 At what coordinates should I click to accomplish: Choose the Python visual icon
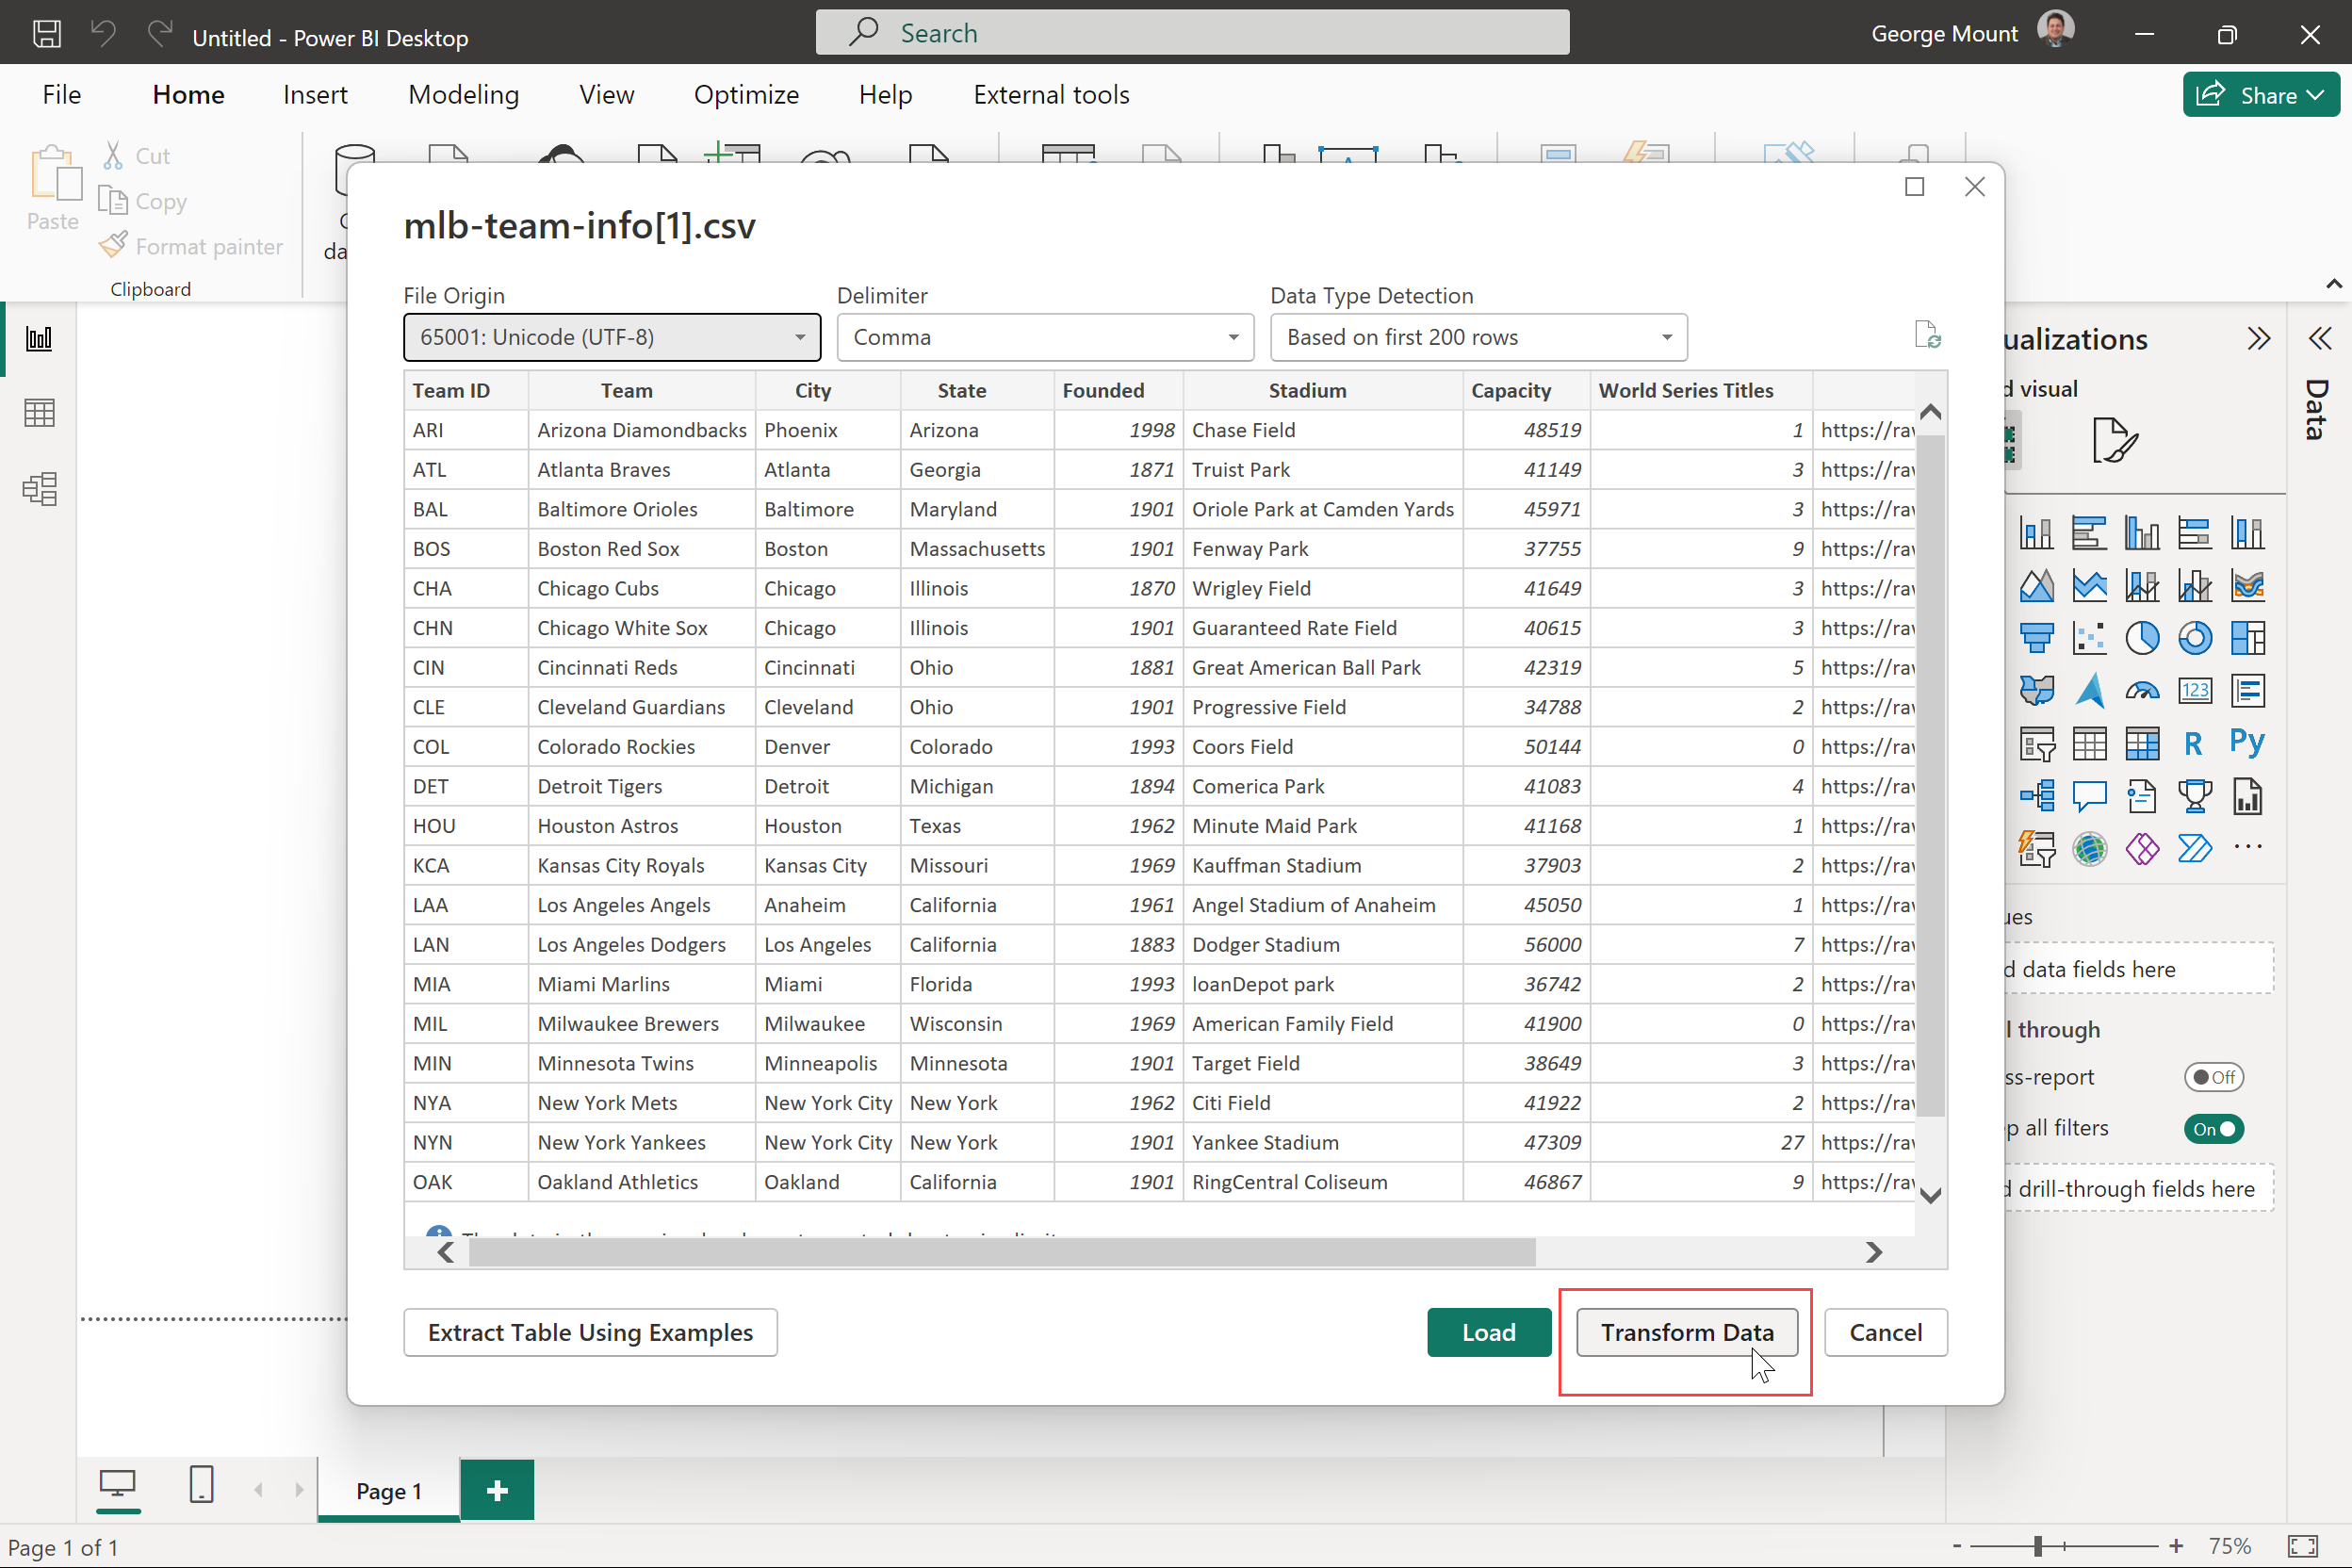[x=2247, y=742]
